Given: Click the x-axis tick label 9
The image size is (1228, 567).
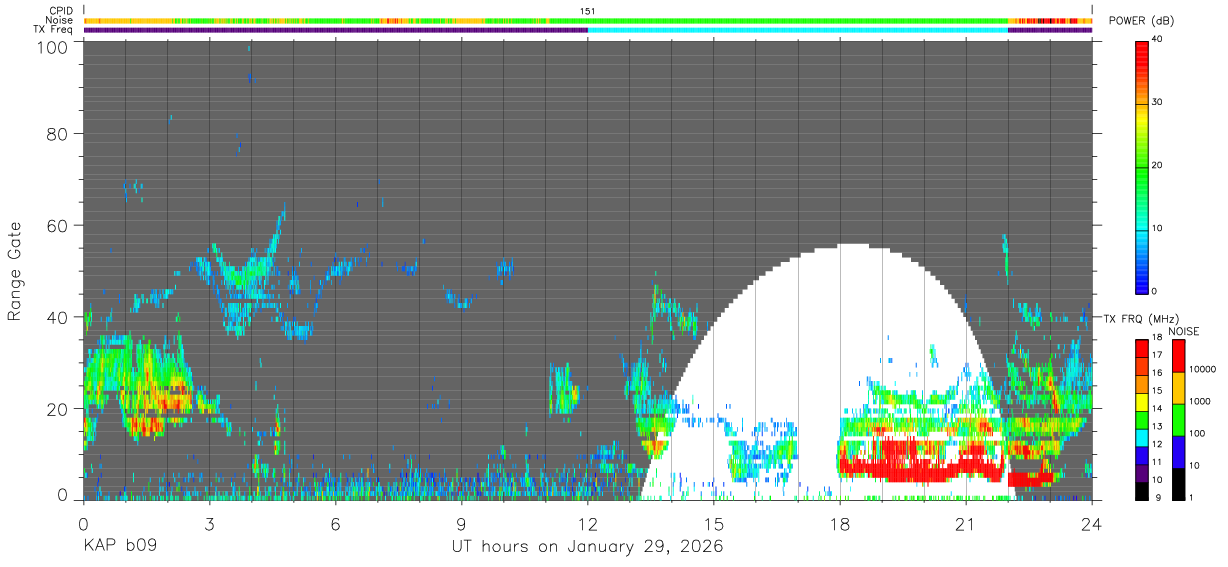Looking at the screenshot, I should [x=461, y=524].
